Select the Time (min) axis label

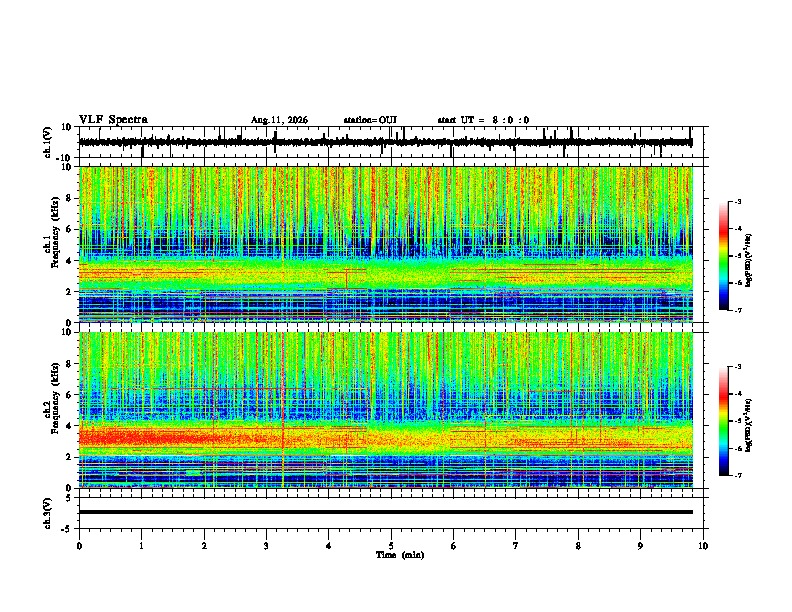click(x=400, y=555)
